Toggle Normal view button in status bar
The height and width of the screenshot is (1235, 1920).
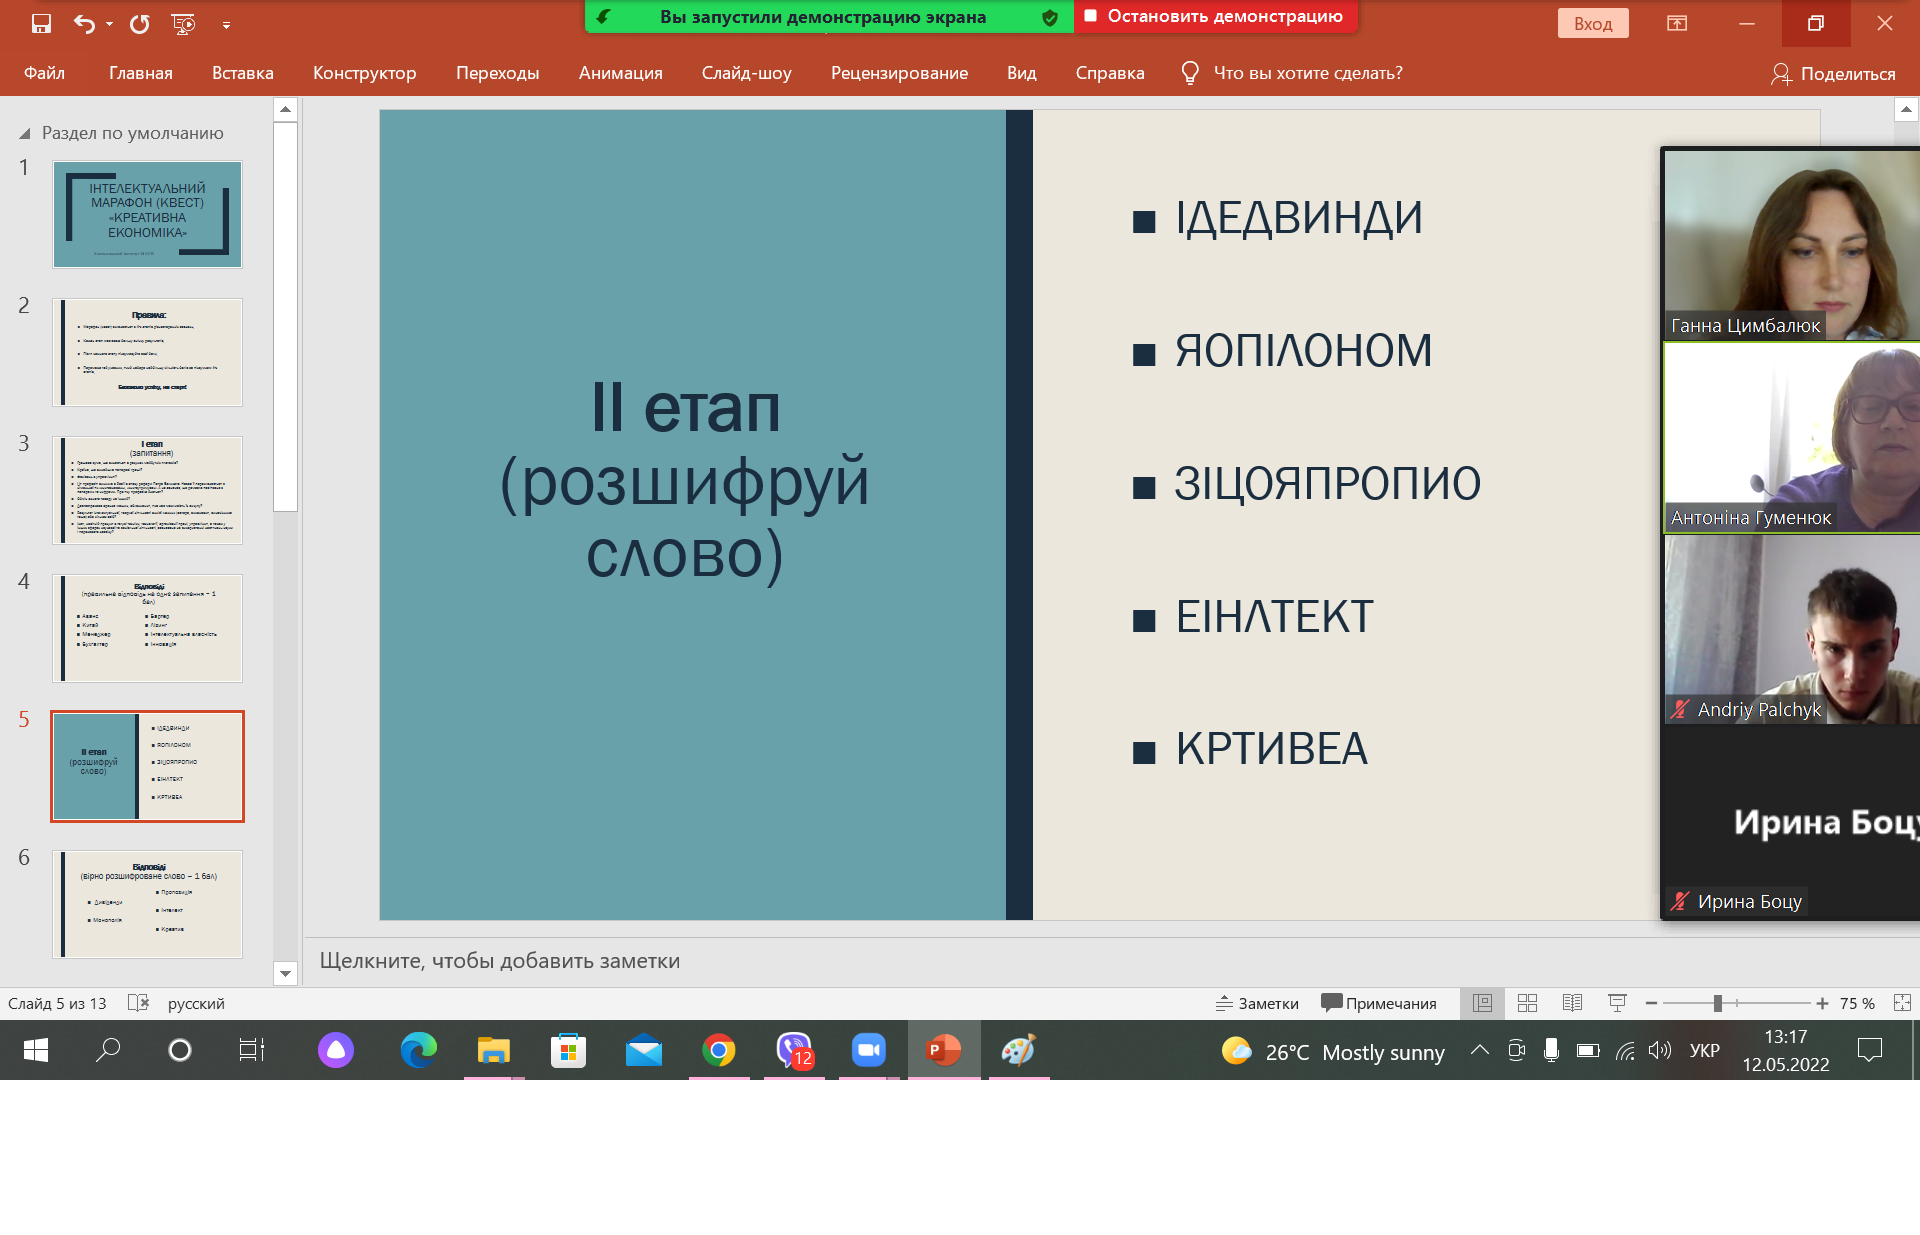tap(1482, 1003)
